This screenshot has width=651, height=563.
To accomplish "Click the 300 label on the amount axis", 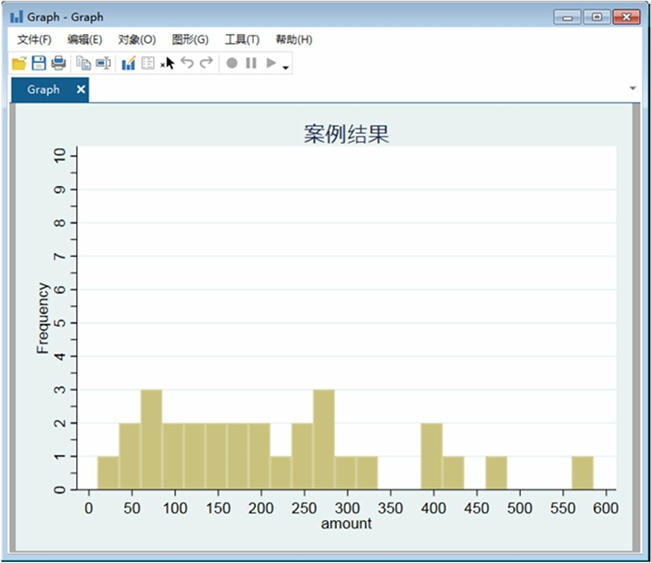I will (348, 508).
